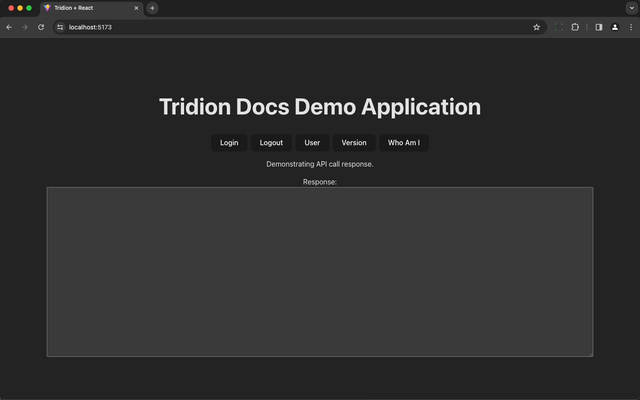Select the localhost:5173 address bar
This screenshot has height=400, width=640.
[298, 27]
